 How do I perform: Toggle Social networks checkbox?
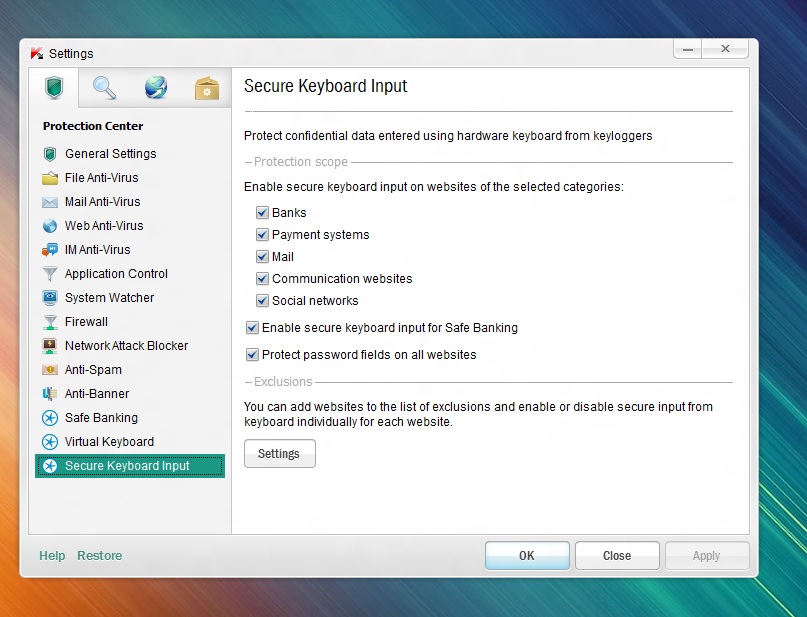tap(262, 301)
